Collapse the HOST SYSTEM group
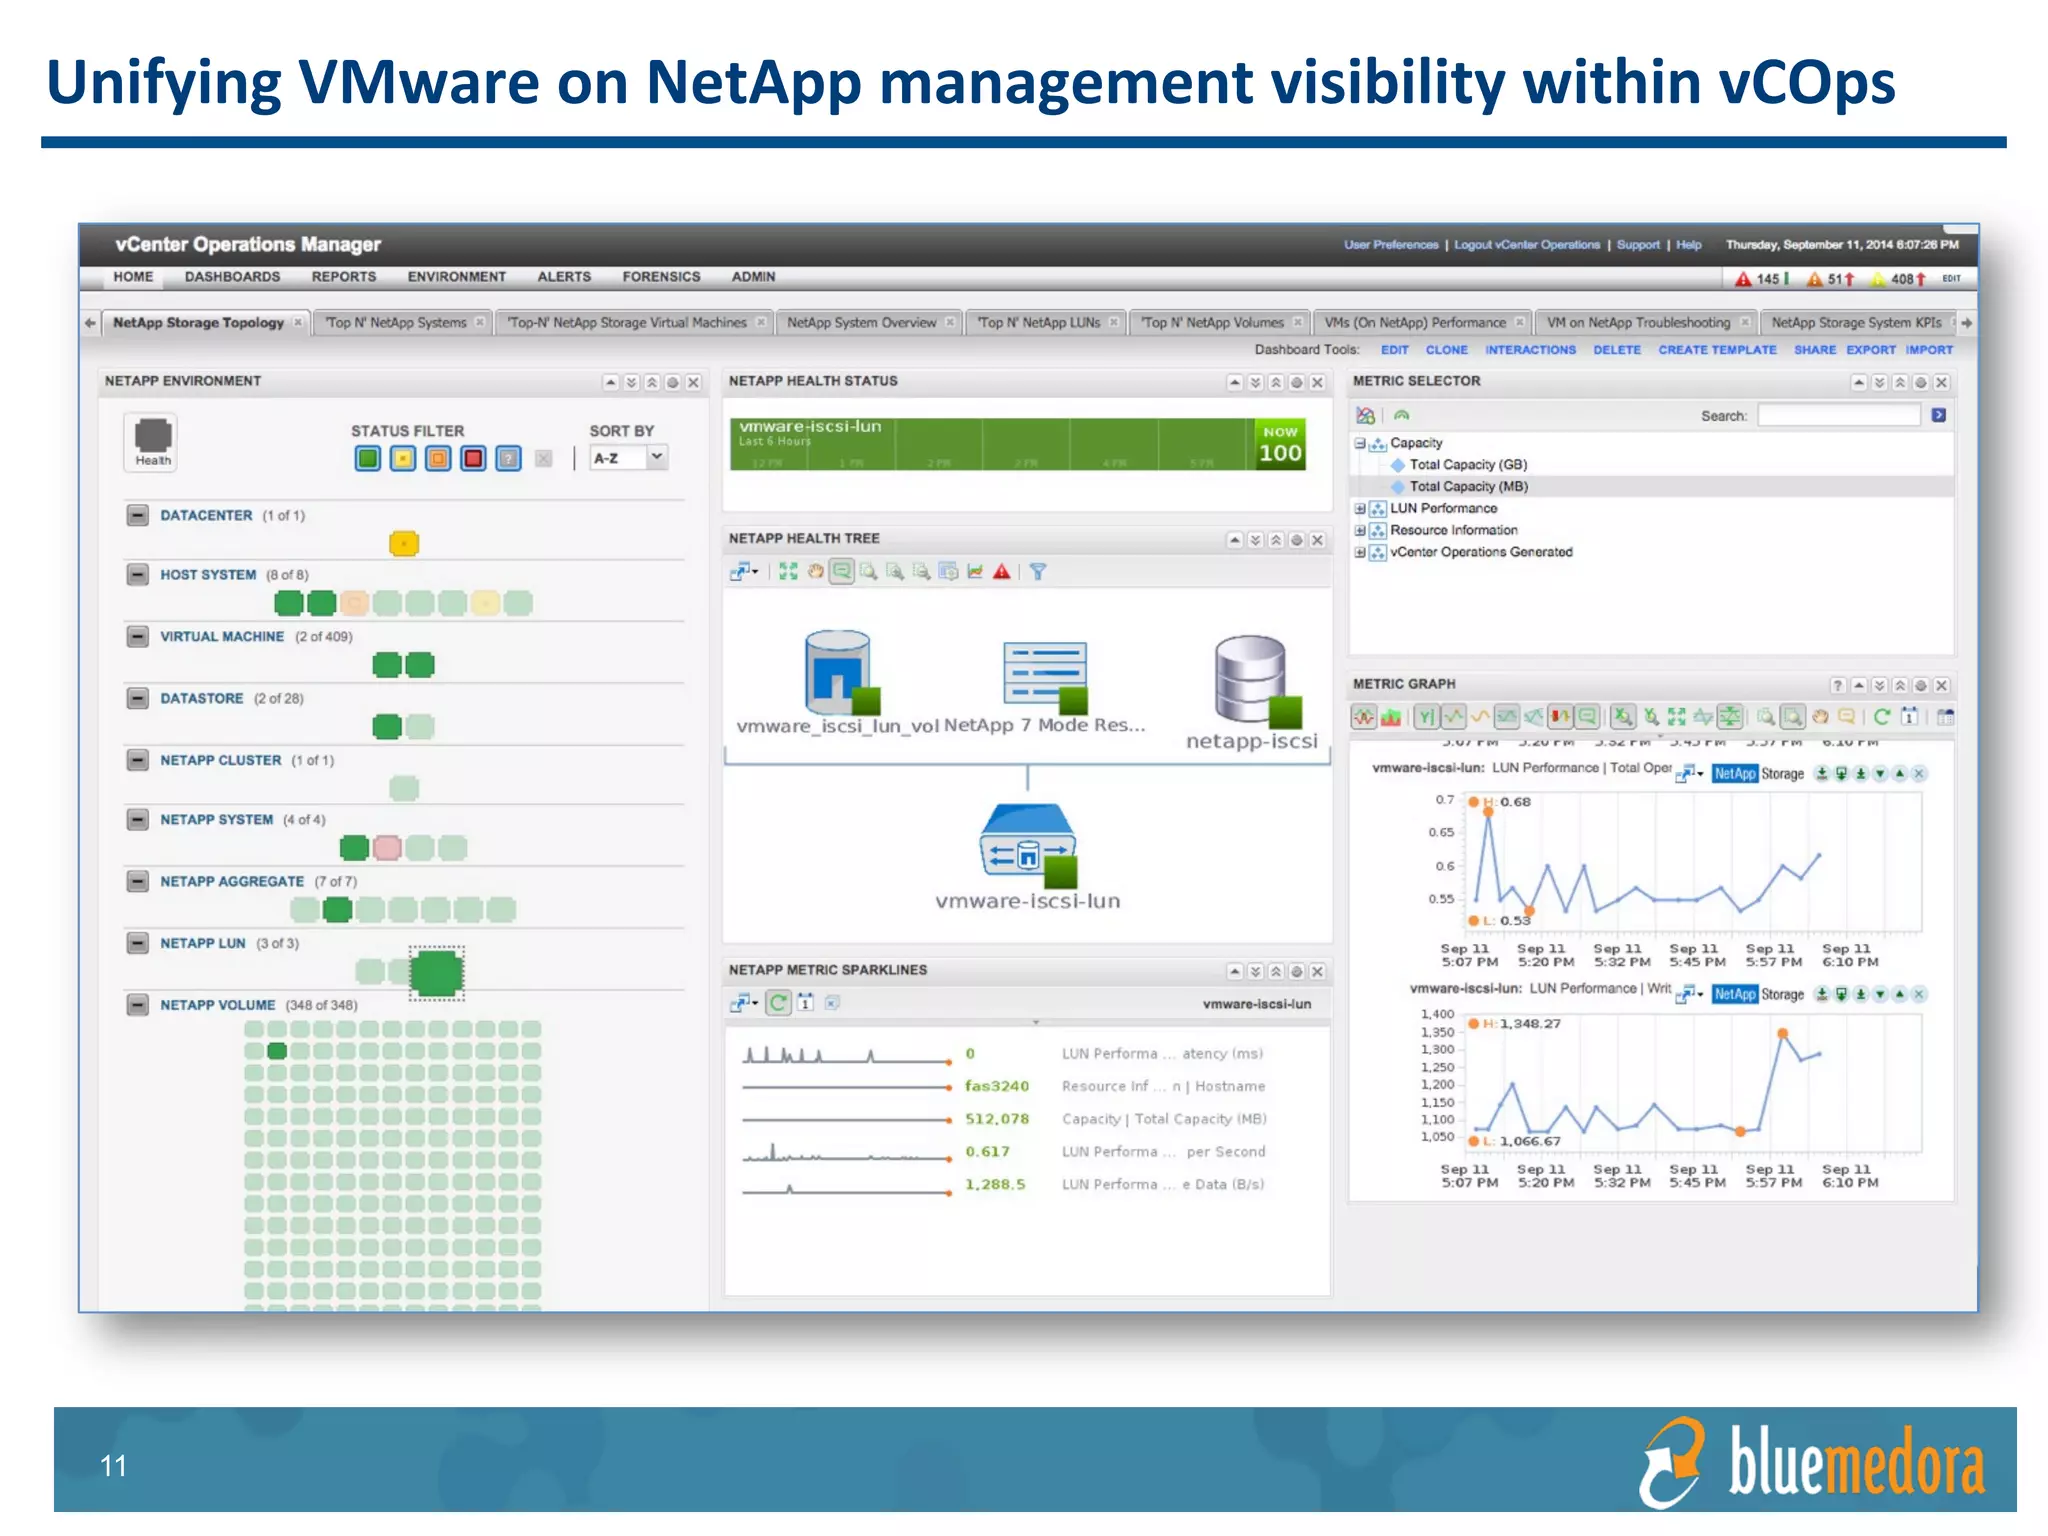Viewport: 2048px width, 1536px height. (x=138, y=574)
